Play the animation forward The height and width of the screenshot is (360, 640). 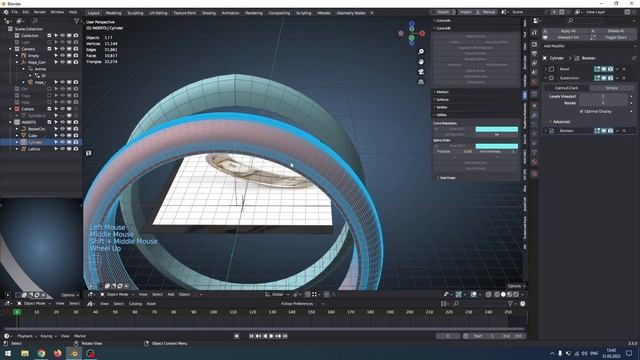[x=271, y=336]
